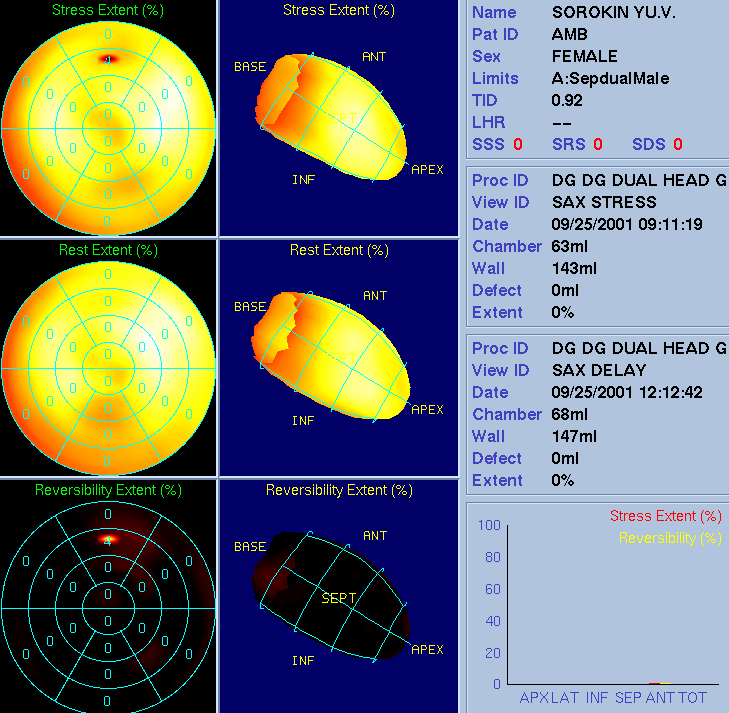Click the SDS score value 0
Viewport: 729px width, 713px height.
(677, 145)
